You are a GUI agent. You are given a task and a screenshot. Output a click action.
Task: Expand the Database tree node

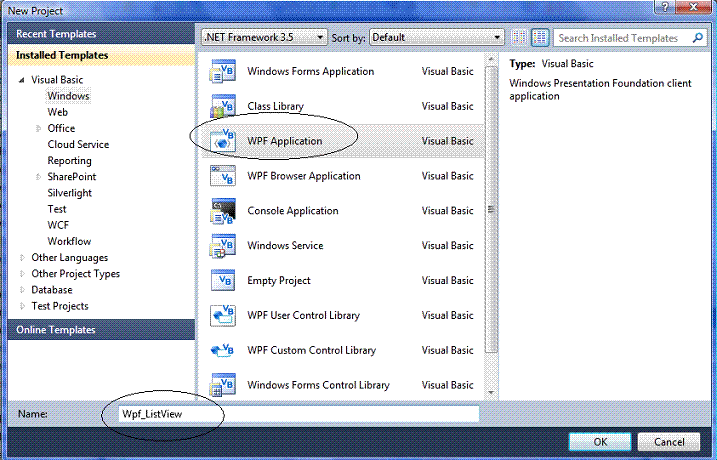pos(22,290)
